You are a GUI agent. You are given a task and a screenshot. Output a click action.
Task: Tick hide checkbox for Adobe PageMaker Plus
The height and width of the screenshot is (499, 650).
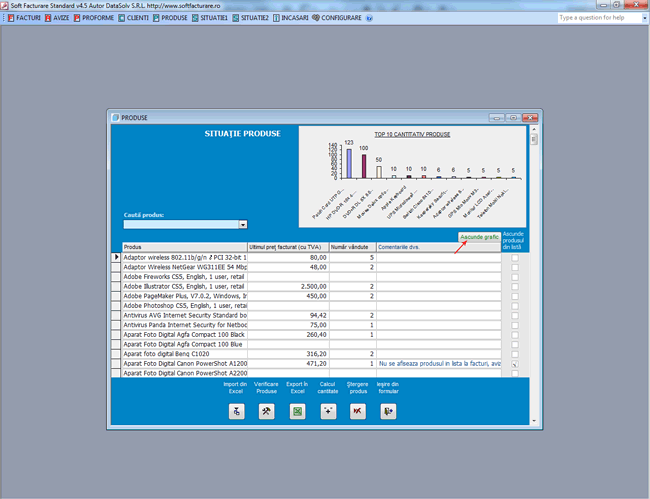coord(515,296)
